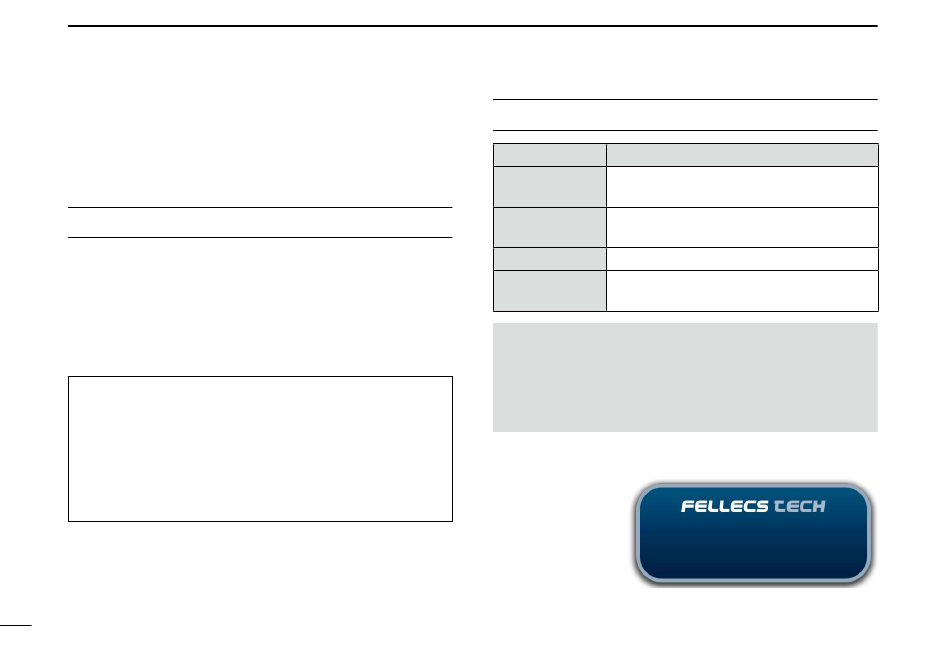Select the wide gray header cell of the table
950x670 pixels.
(742, 155)
